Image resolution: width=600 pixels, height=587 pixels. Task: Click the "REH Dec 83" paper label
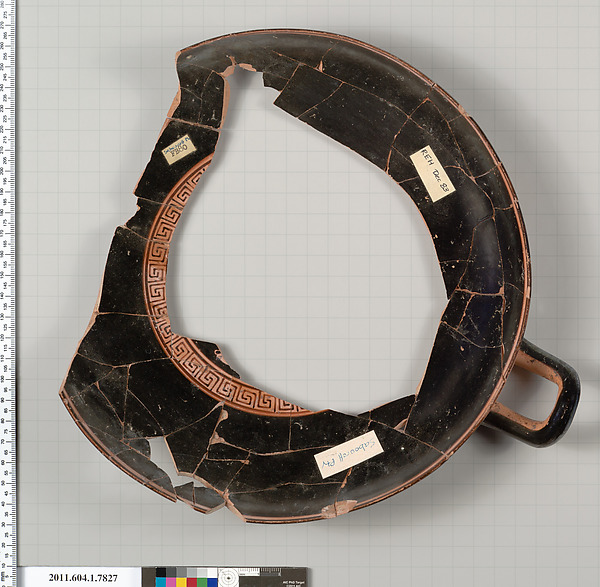click(433, 174)
